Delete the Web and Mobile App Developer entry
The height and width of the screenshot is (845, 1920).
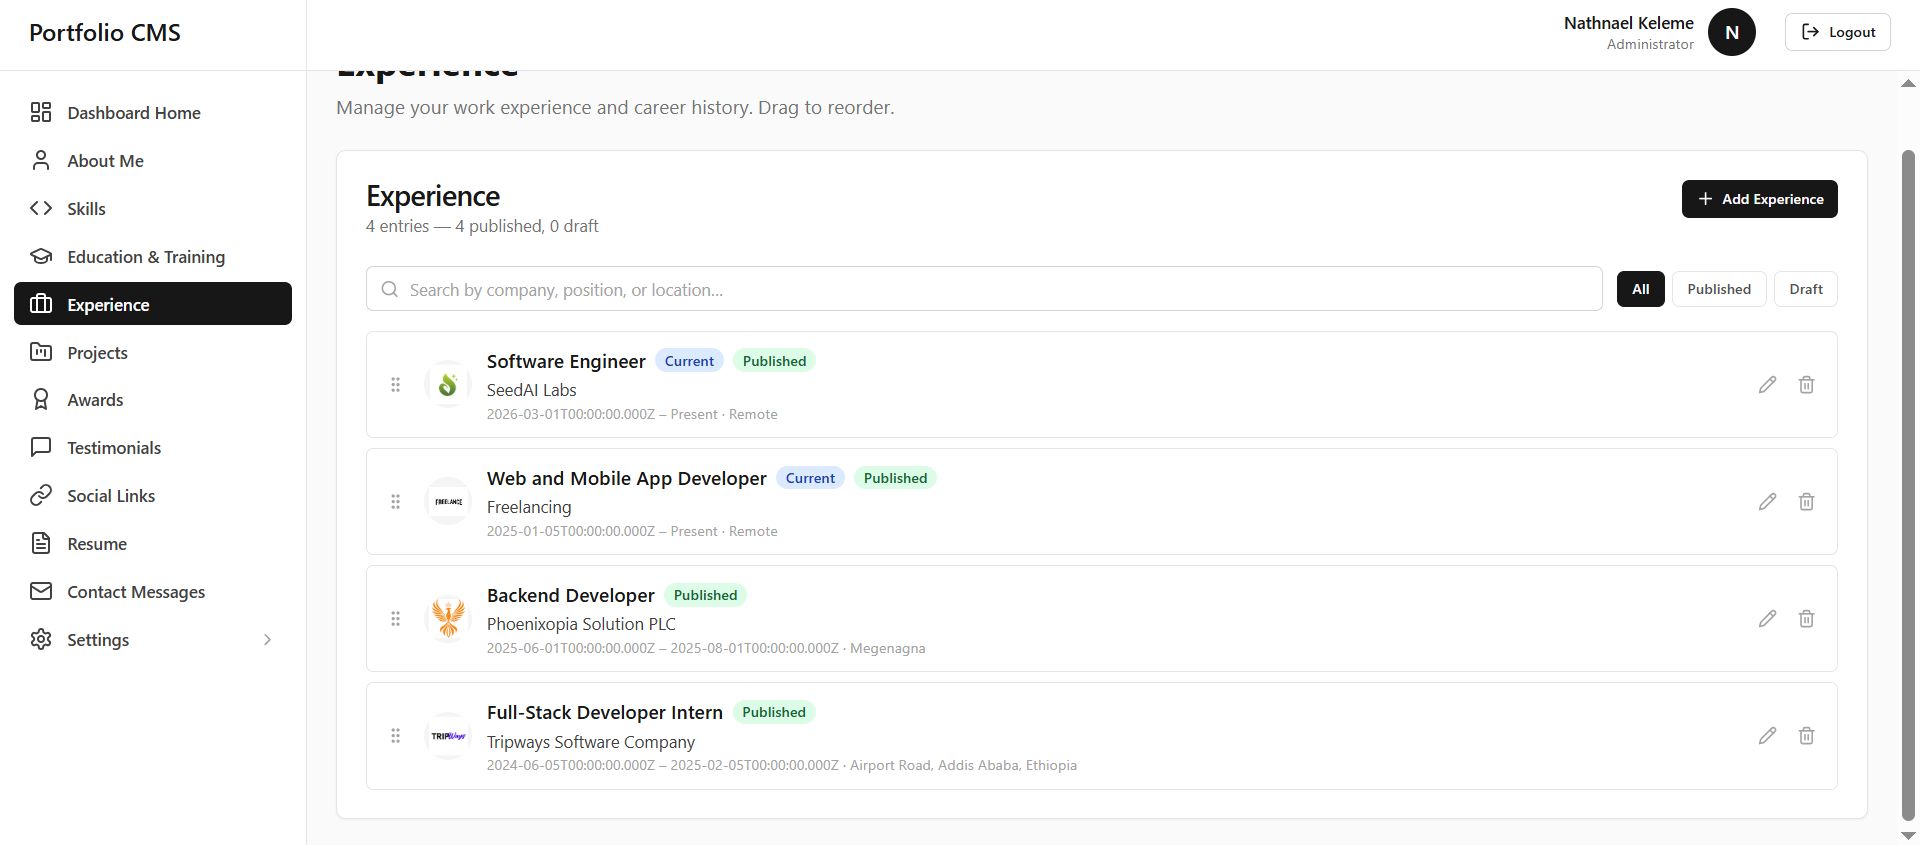click(1806, 502)
